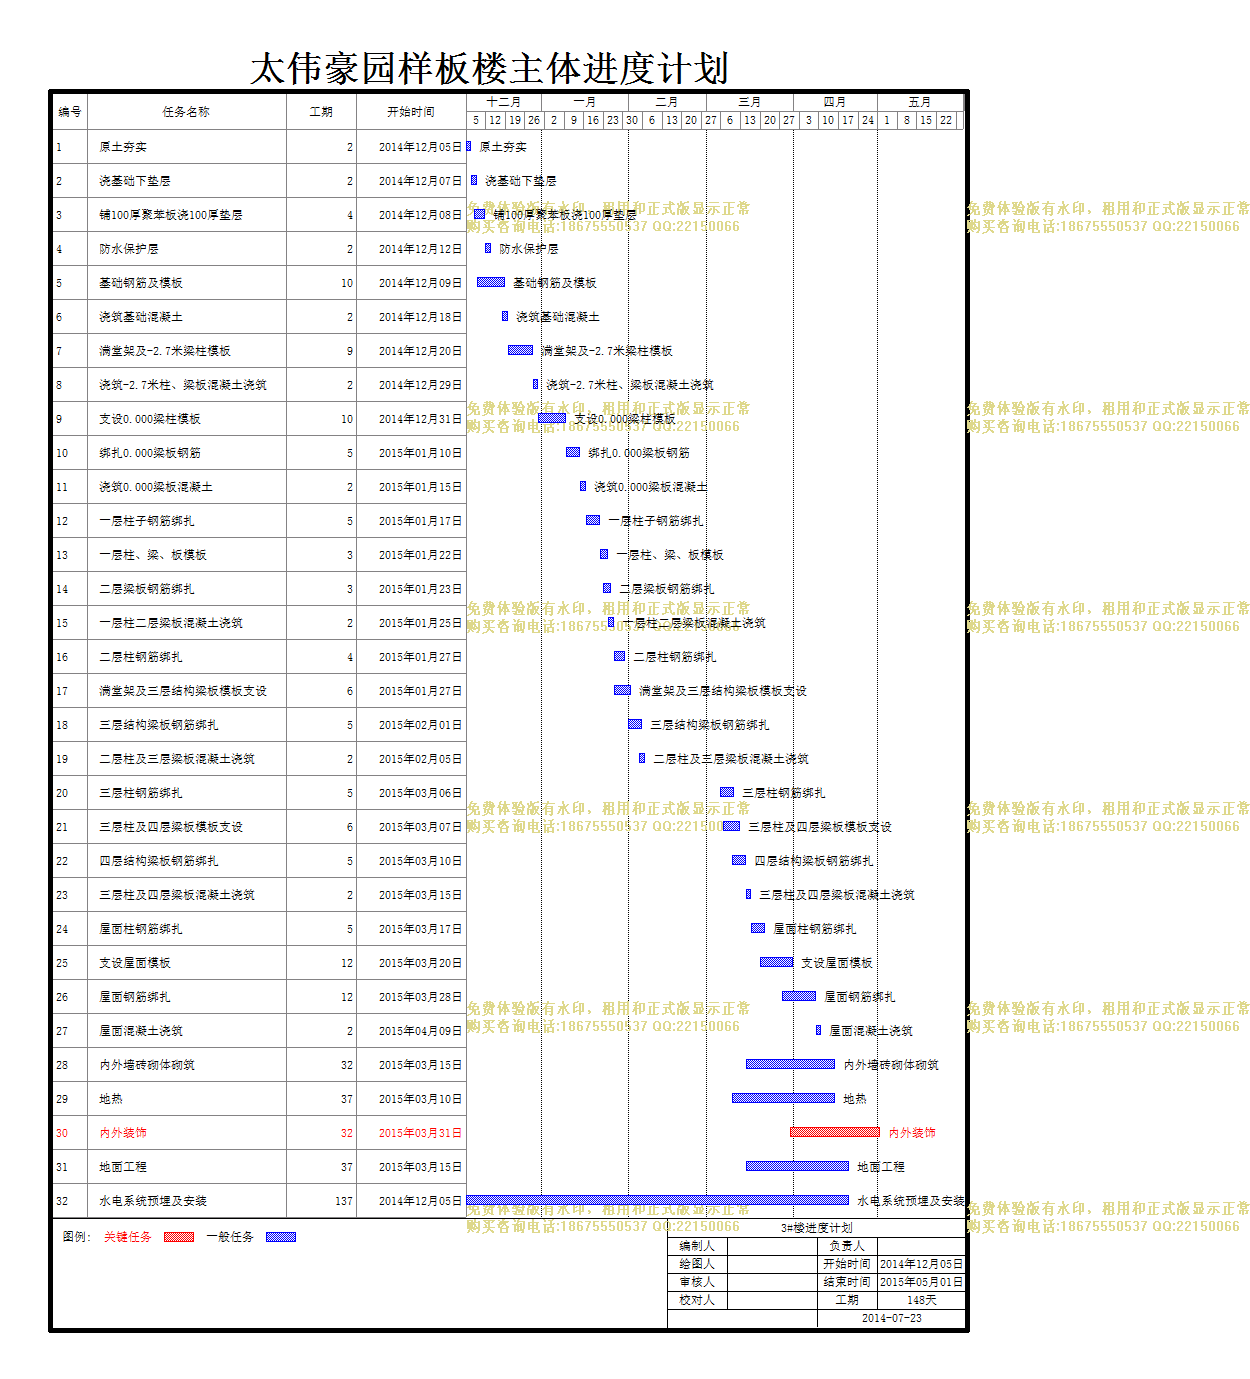This screenshot has height=1379, width=1250.
Task: Click footer end date value 2015年05月01日
Action: (x=922, y=1282)
